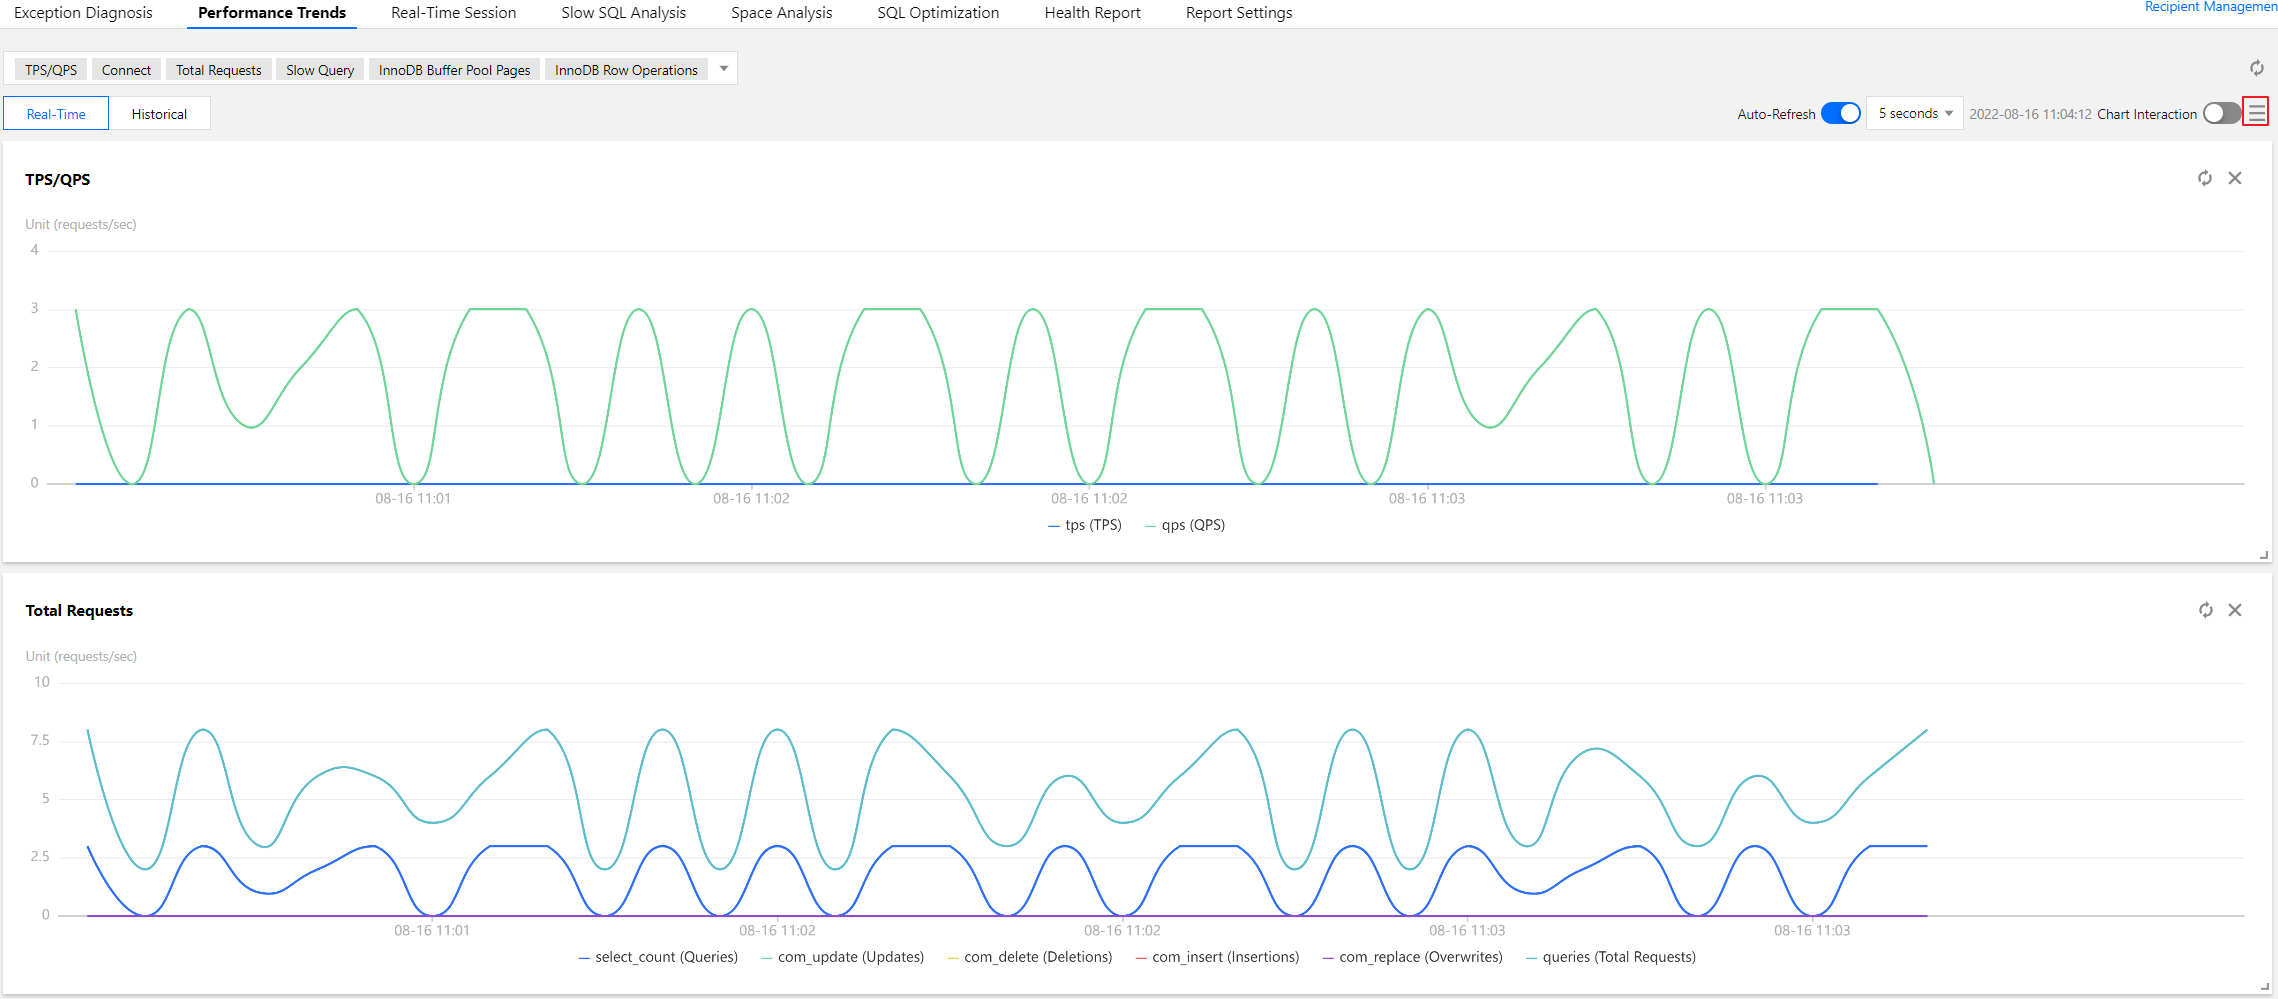Click the com_update (Updates) legend color marker

point(766,957)
